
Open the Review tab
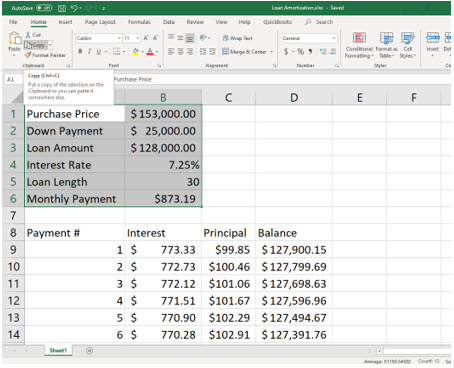coord(195,22)
